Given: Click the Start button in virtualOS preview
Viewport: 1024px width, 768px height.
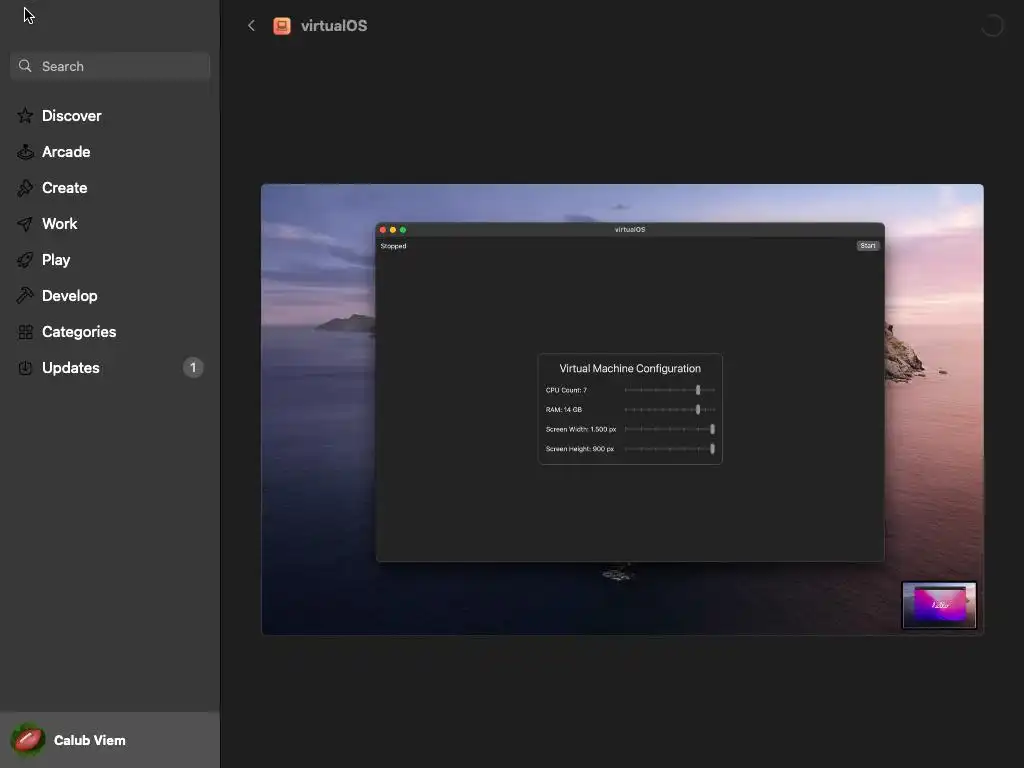Looking at the screenshot, I should [x=867, y=246].
